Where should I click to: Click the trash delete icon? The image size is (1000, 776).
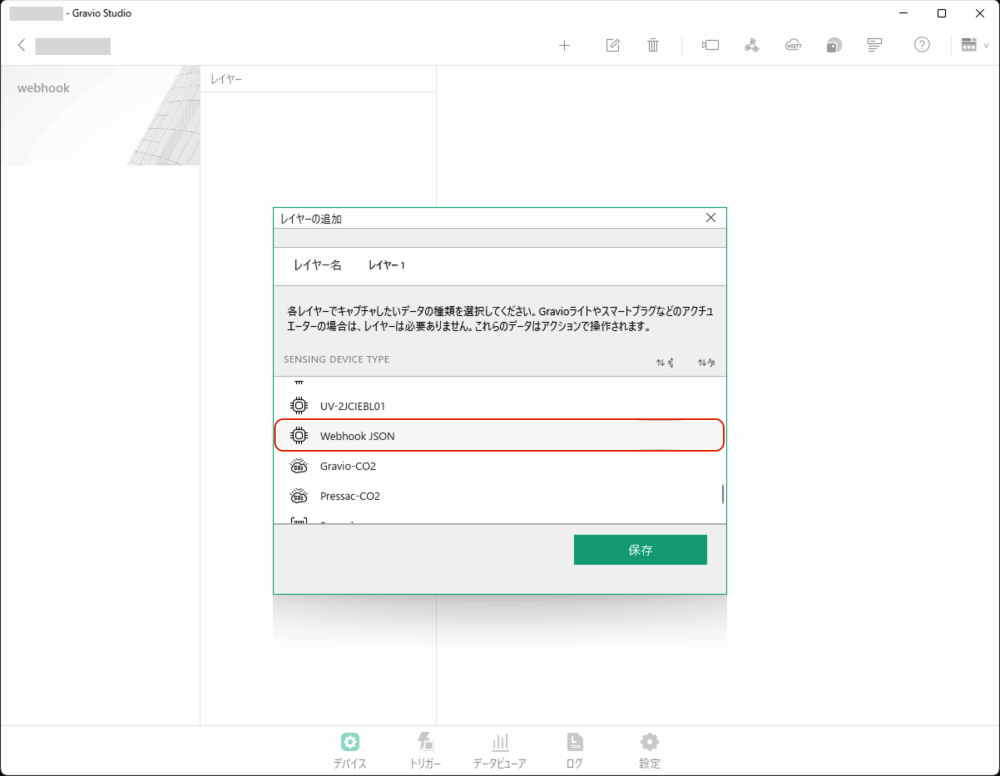[x=653, y=45]
